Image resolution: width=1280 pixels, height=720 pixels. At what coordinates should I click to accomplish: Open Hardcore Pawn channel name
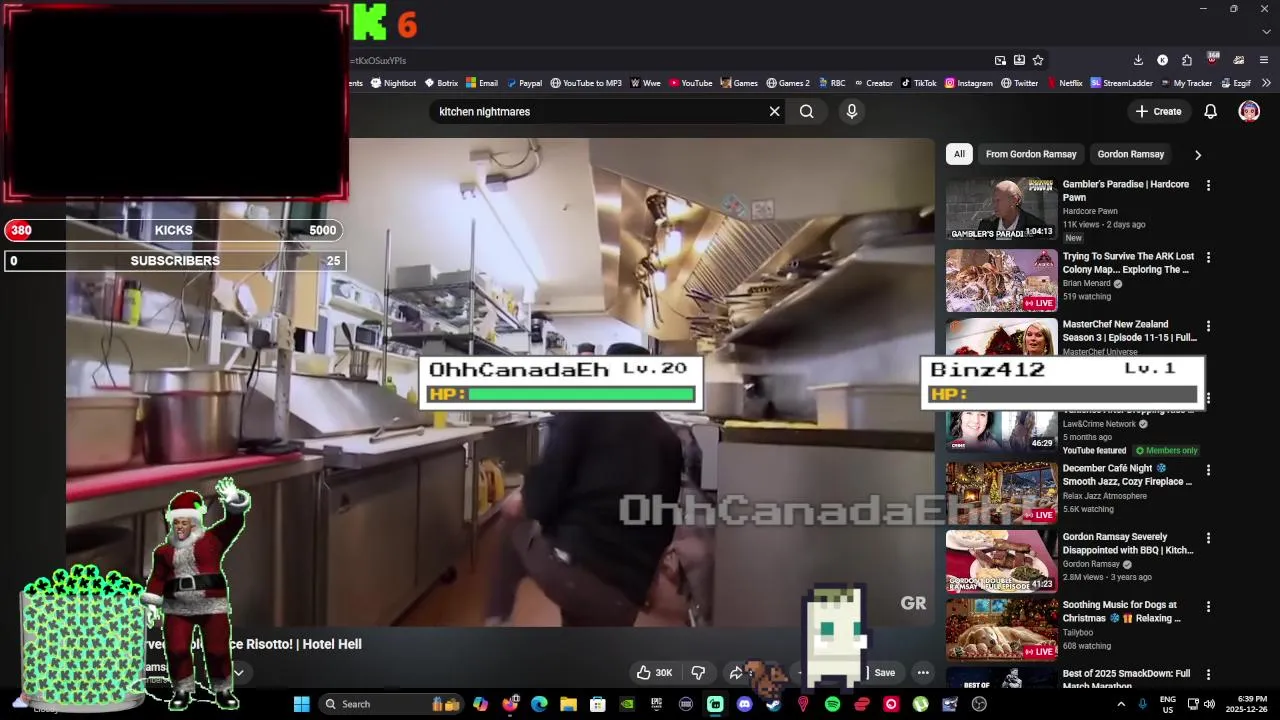coord(1090,211)
